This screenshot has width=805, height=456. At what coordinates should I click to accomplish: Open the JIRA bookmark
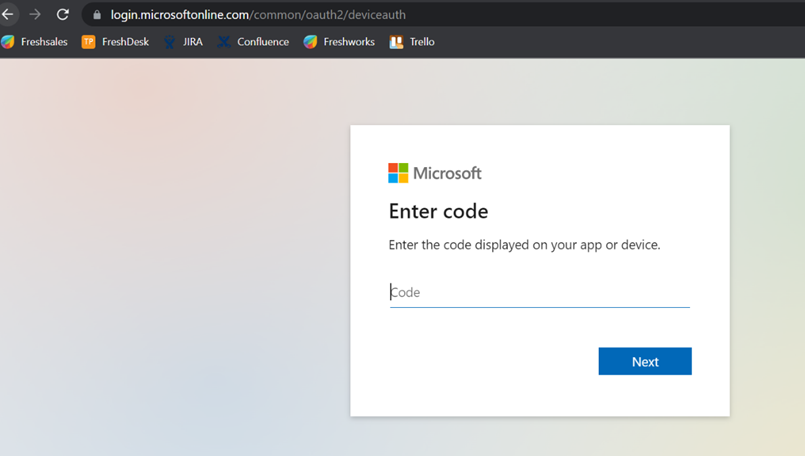[183, 42]
